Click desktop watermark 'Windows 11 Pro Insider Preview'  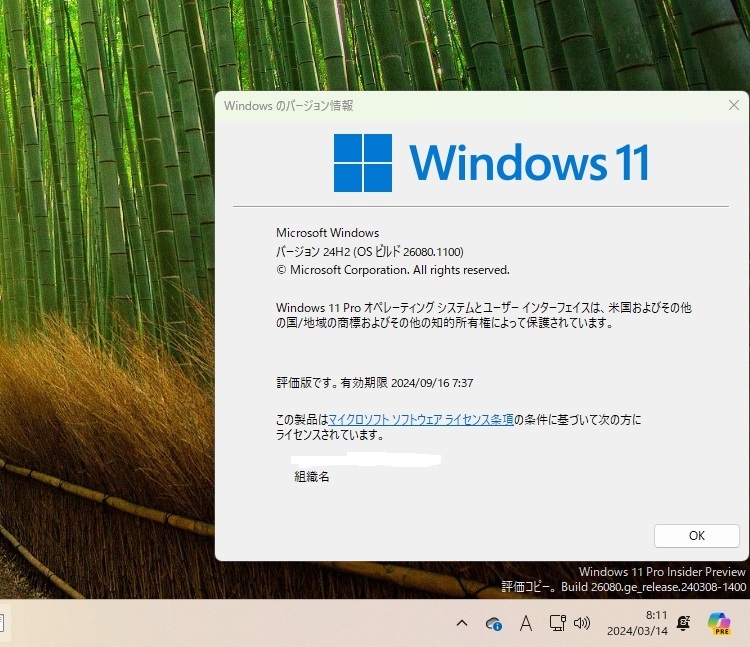click(x=662, y=571)
